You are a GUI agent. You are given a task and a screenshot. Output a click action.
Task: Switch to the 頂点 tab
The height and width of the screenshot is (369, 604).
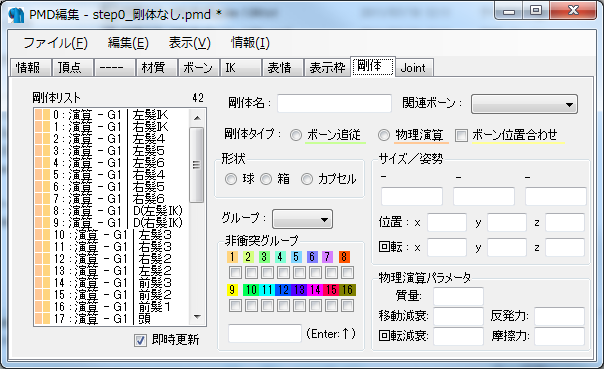[72, 68]
